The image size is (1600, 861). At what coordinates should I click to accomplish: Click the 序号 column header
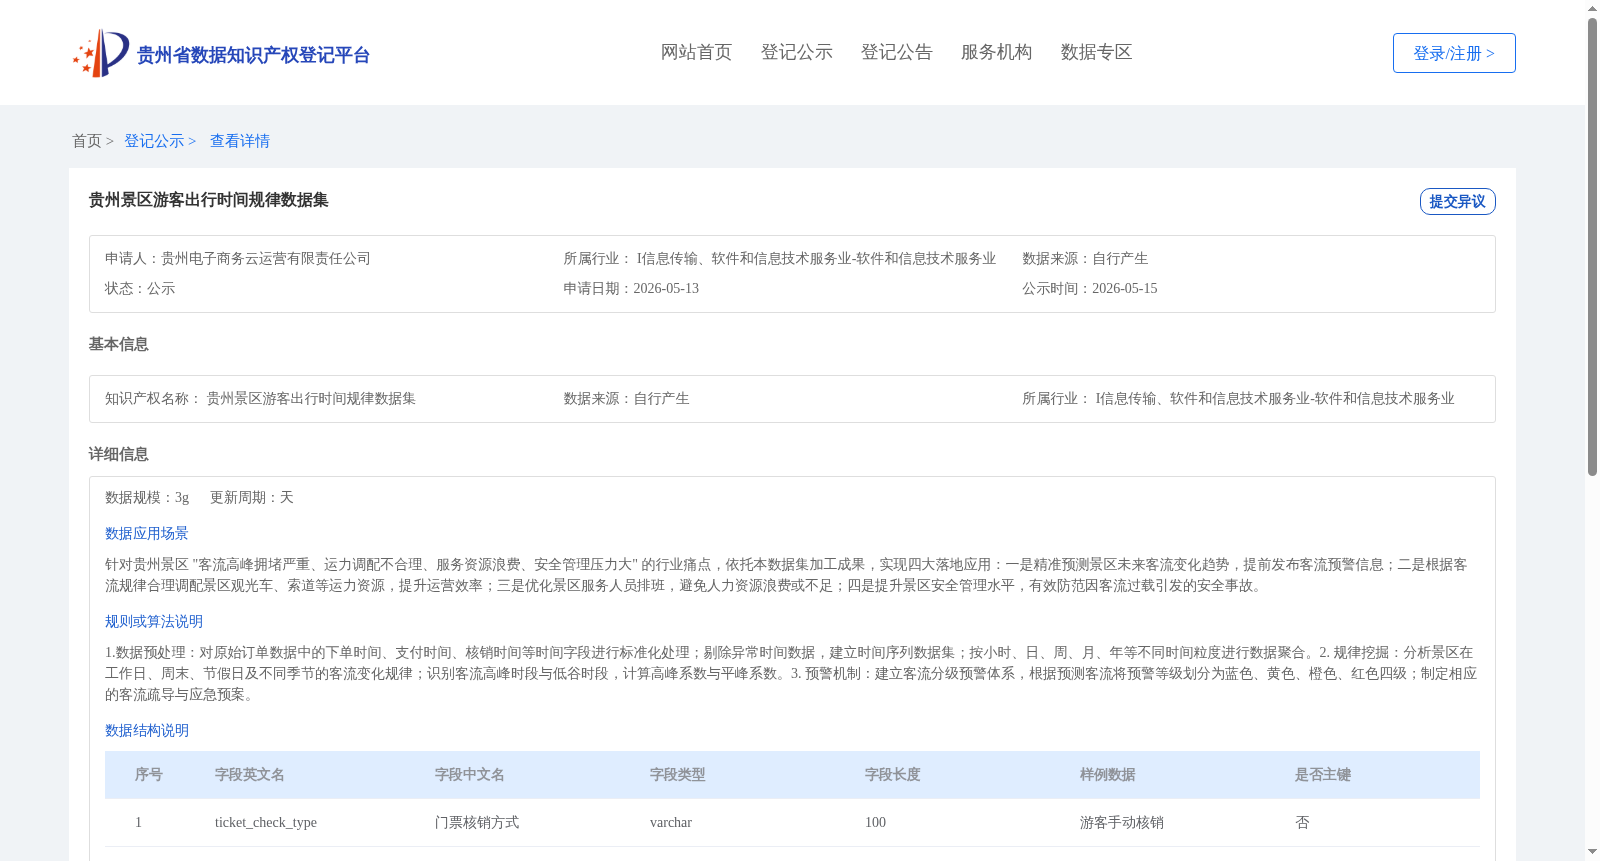click(149, 774)
